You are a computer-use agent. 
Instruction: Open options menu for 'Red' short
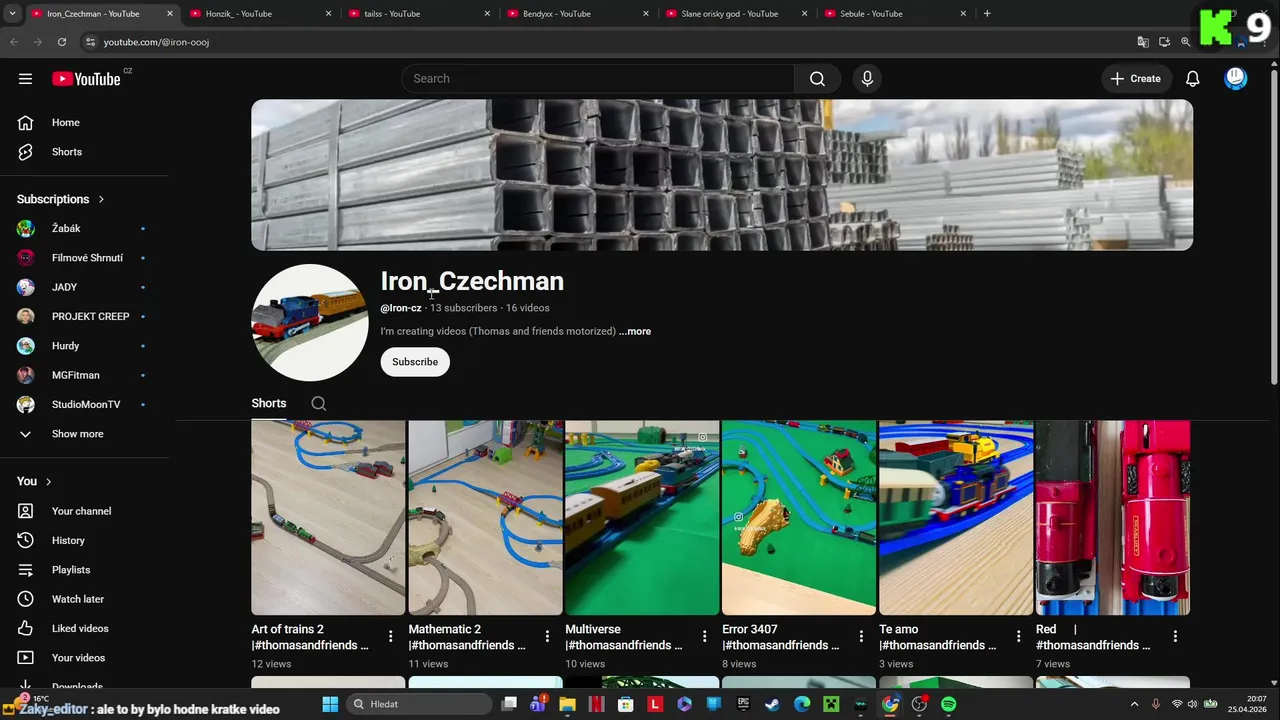[1175, 636]
